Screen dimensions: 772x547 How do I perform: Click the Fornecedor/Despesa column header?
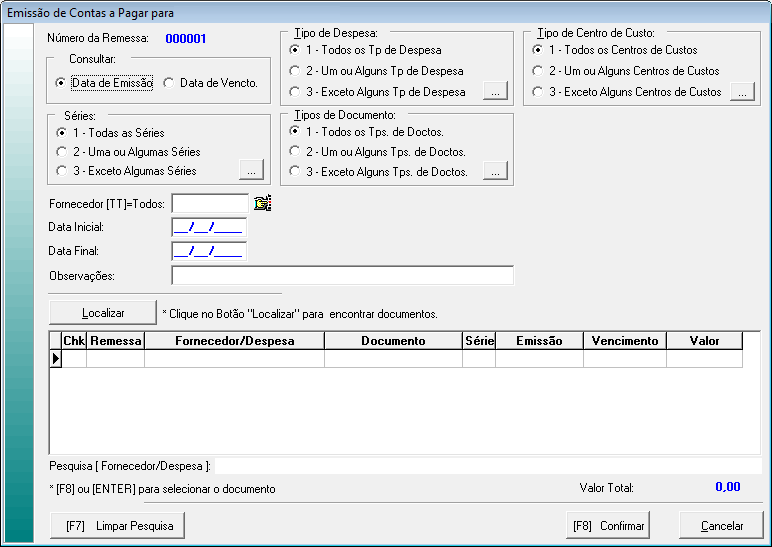point(234,341)
